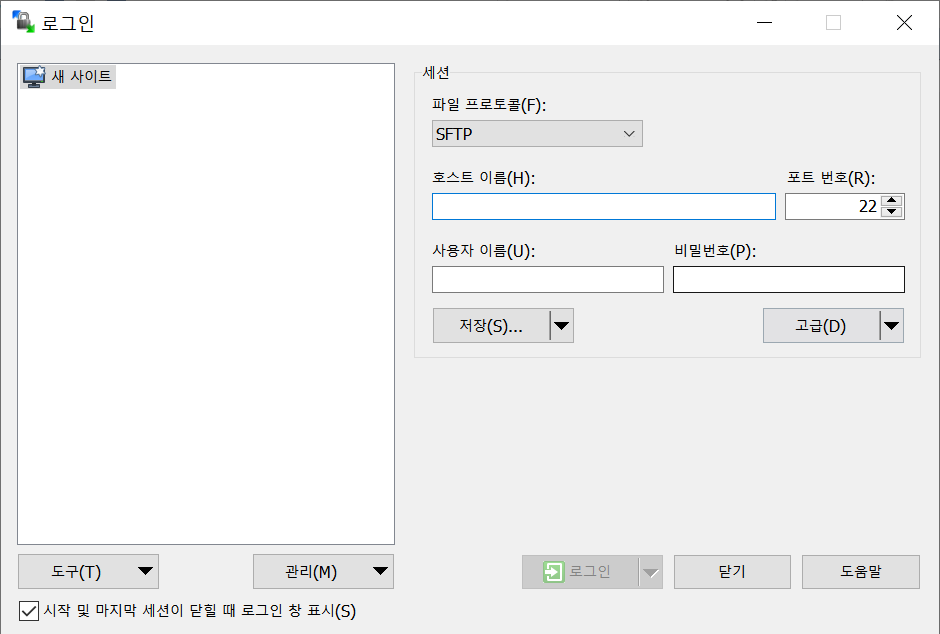The width and height of the screenshot is (940, 634).
Task: Select the 새 사이트 monitor icon
Action: (34, 77)
